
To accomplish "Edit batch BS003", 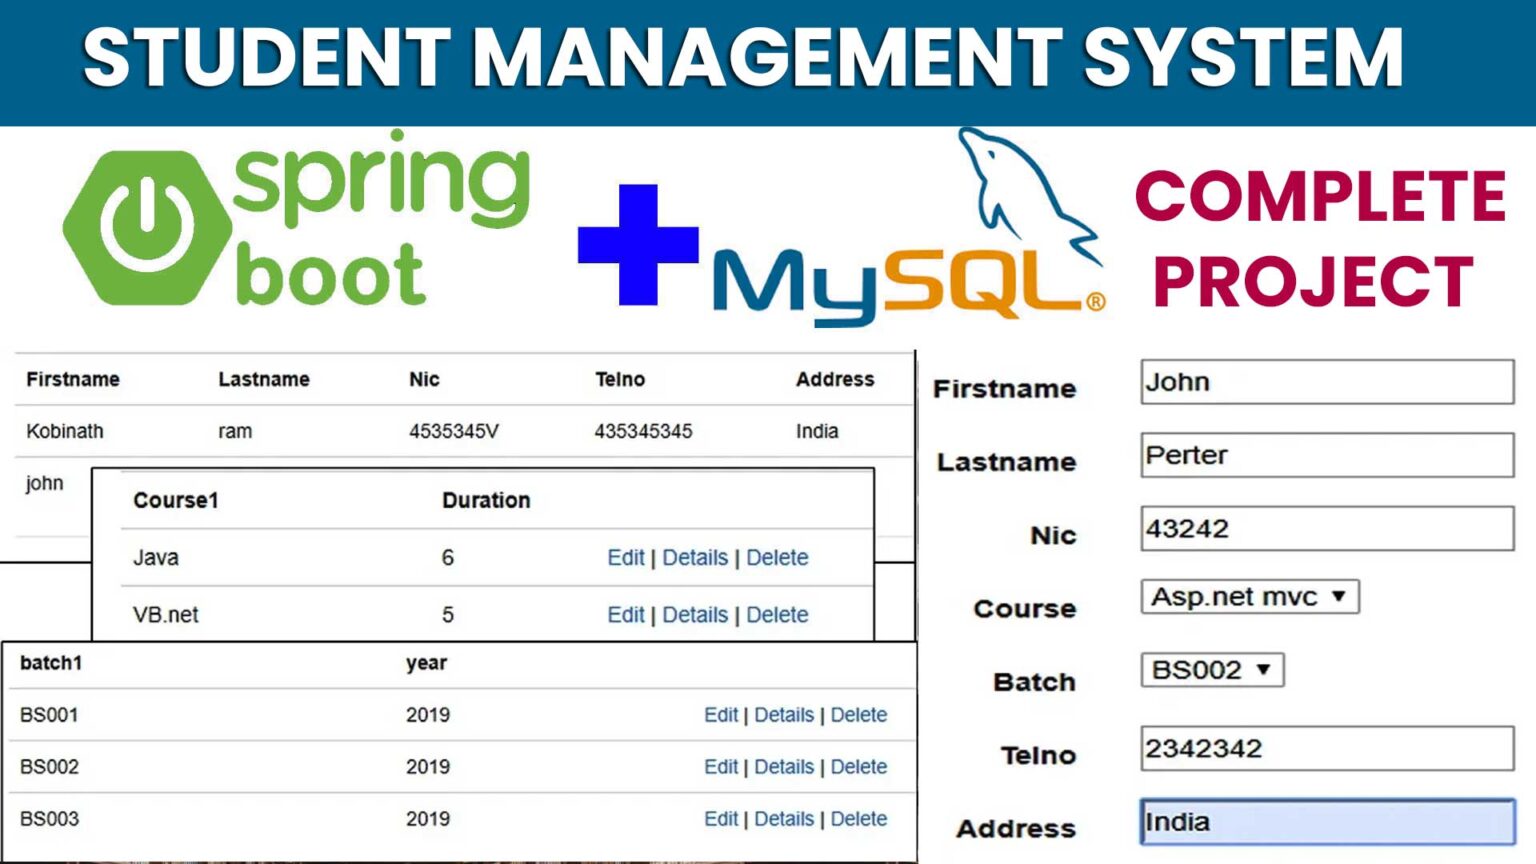I will [721, 819].
